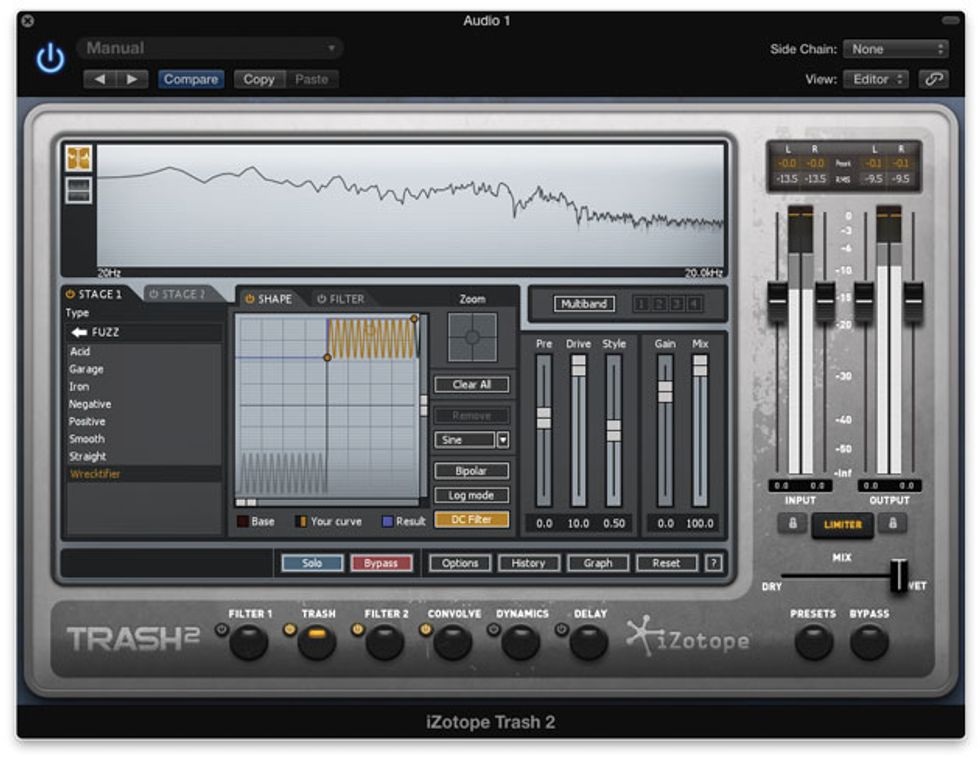Screen dimensions: 980x759
Task: Select the Filter 2 module knob
Action: (384, 642)
